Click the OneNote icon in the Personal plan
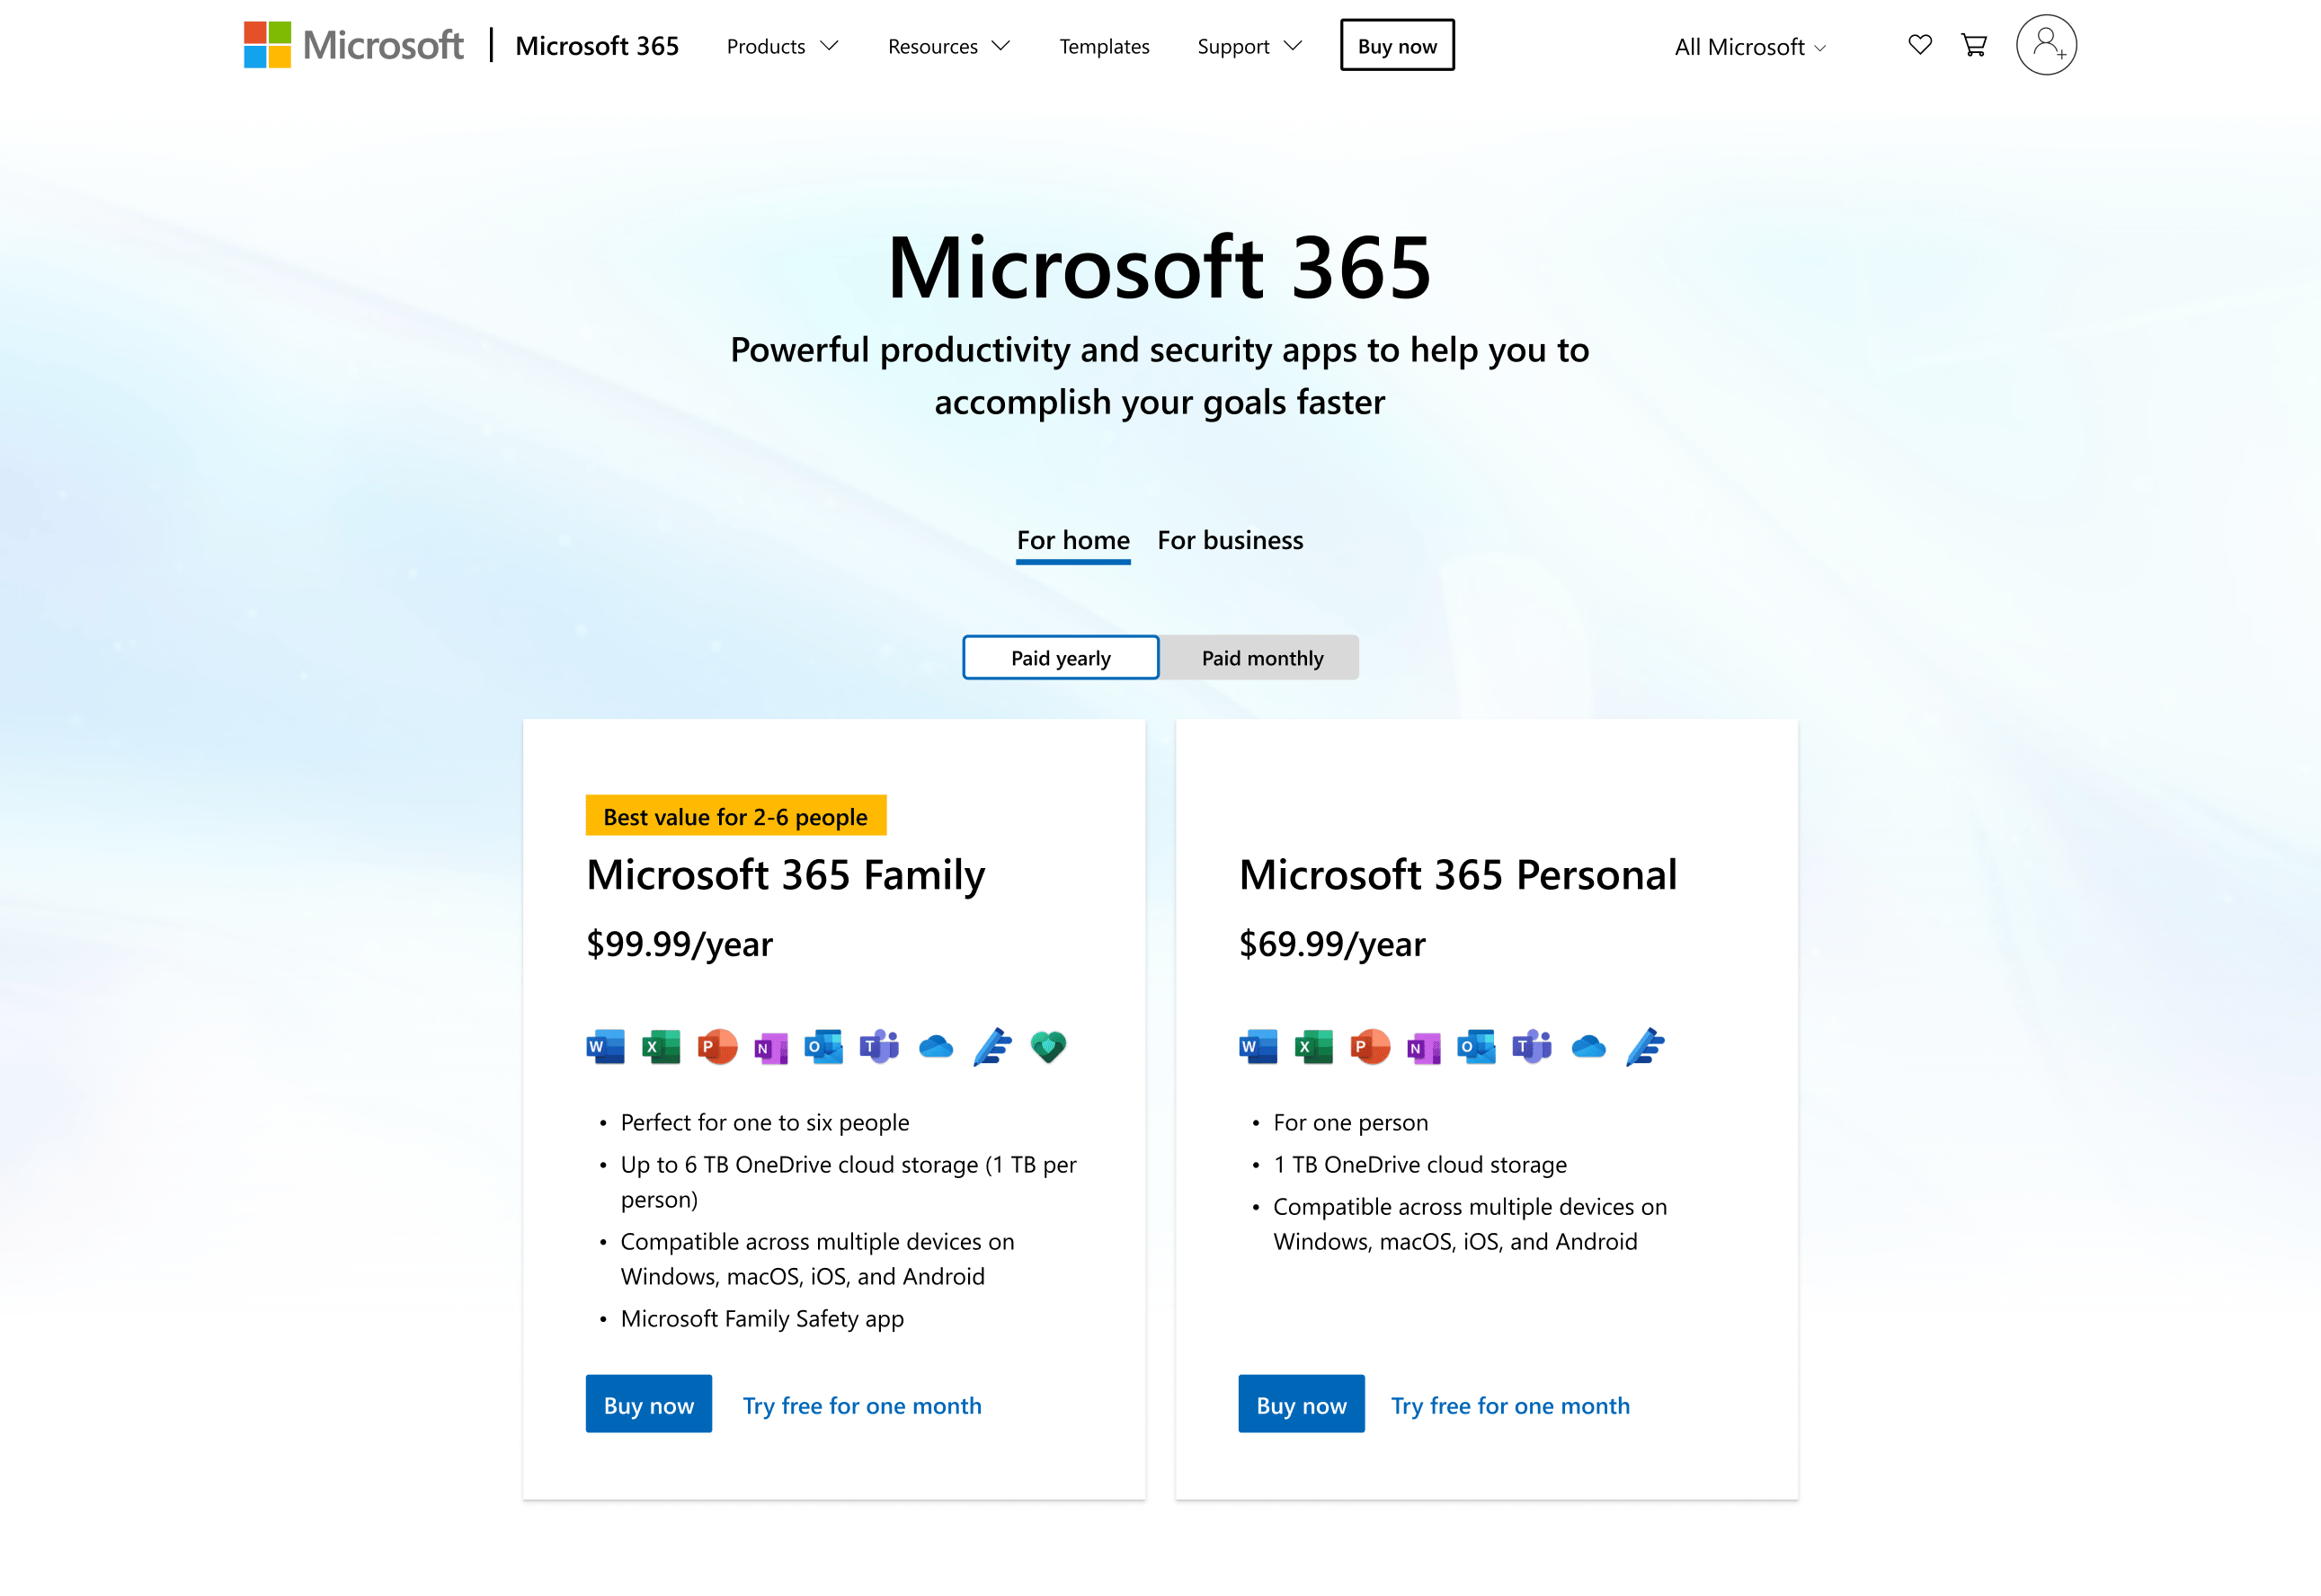The height and width of the screenshot is (1596, 2321). tap(1424, 1047)
